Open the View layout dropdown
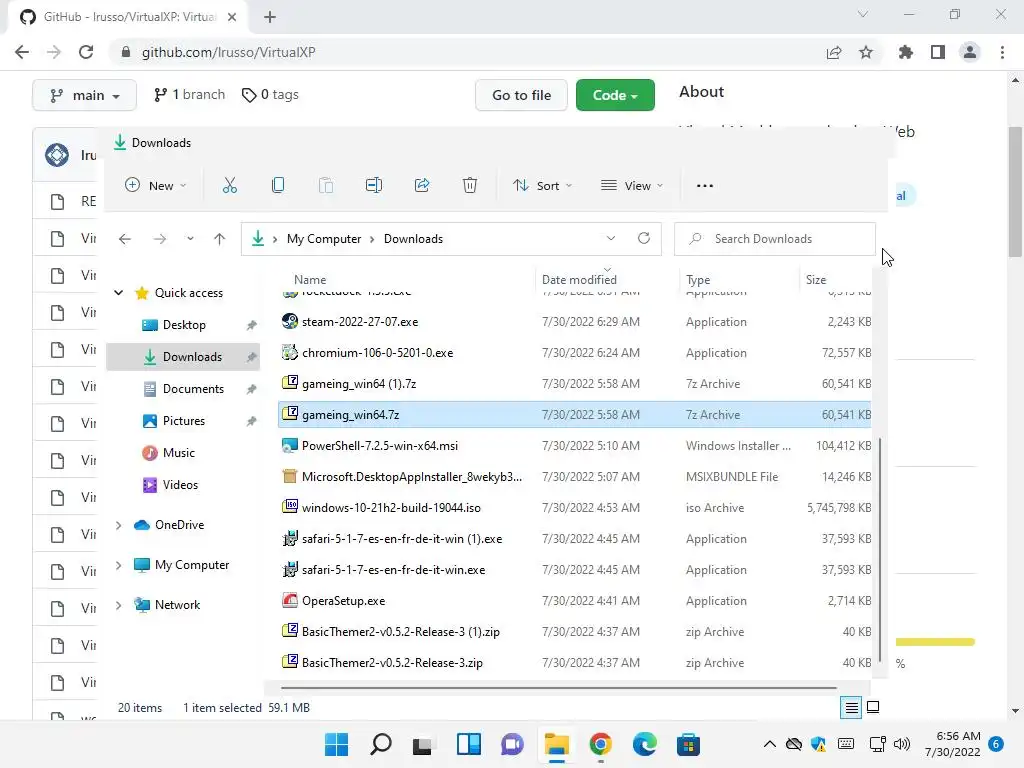Image resolution: width=1024 pixels, height=768 pixels. pyautogui.click(x=632, y=185)
